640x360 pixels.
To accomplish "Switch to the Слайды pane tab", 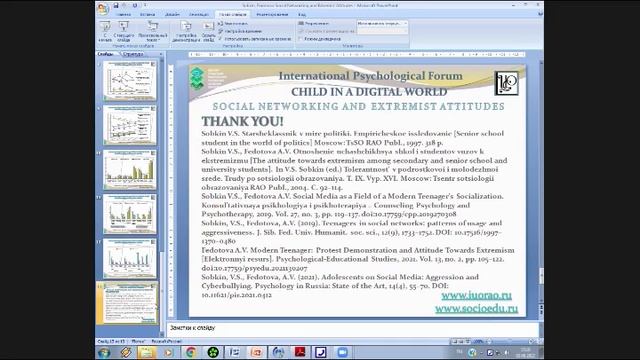I will point(106,54).
